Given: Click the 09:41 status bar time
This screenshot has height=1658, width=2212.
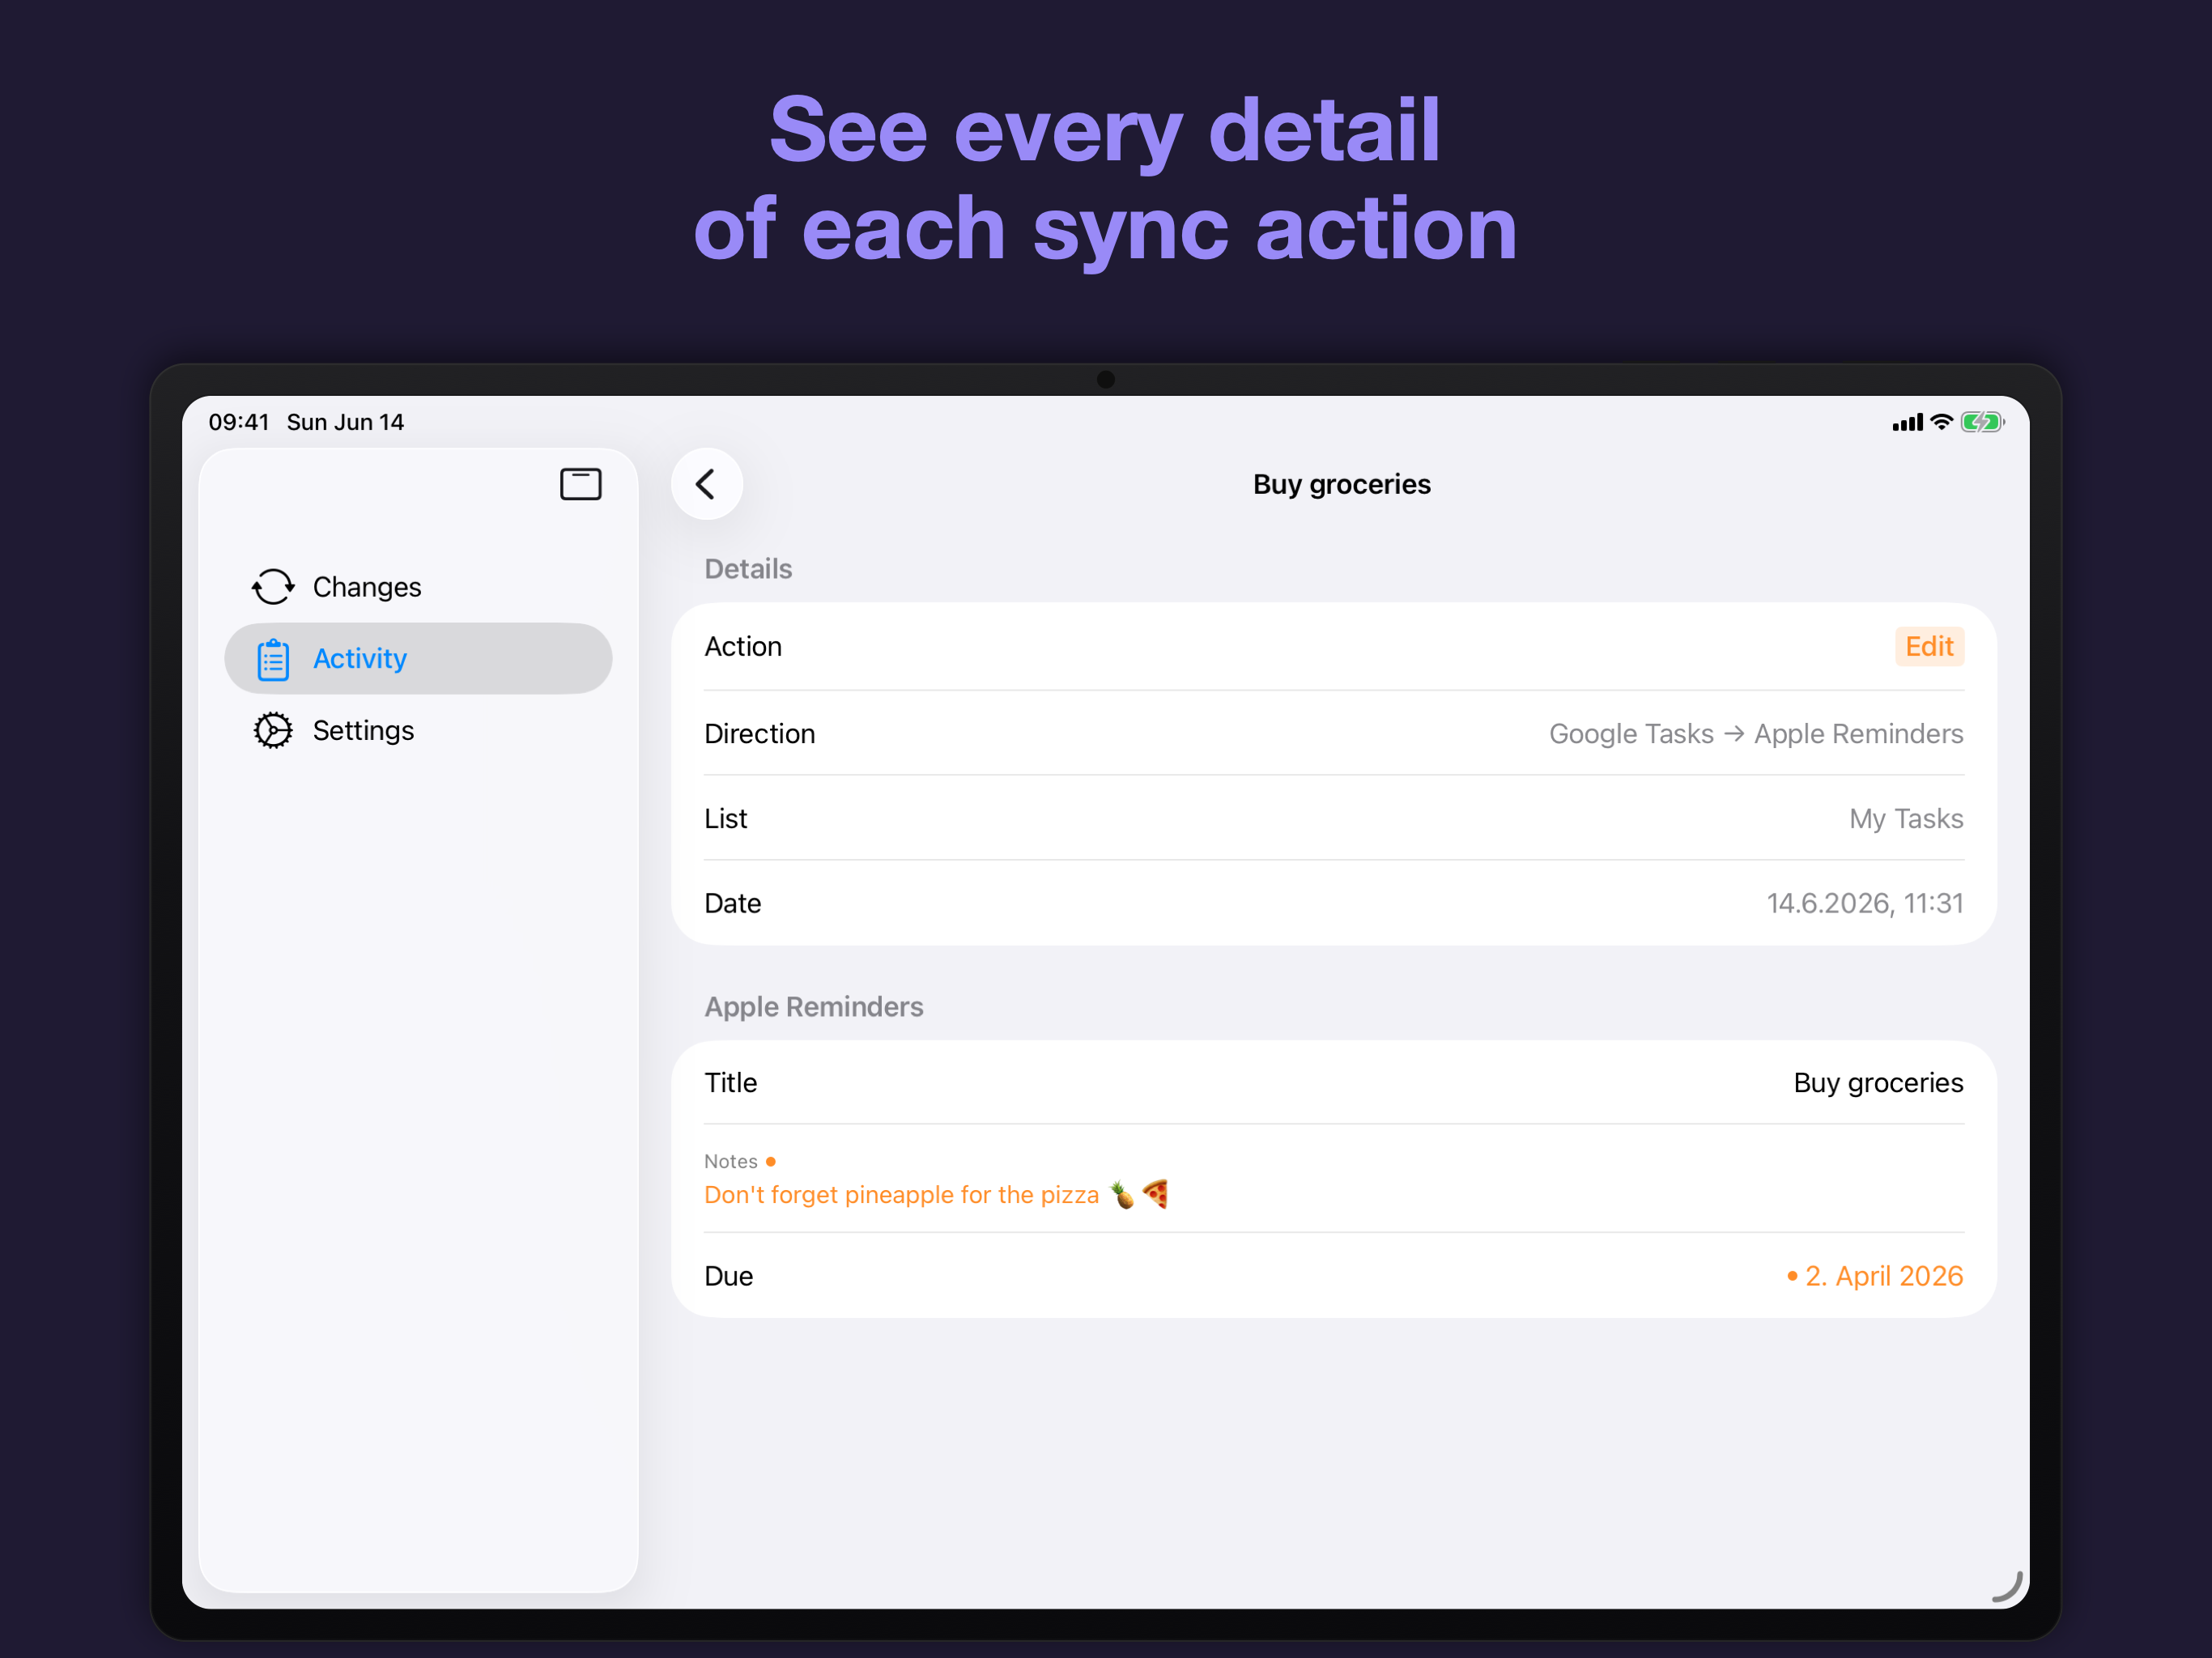Looking at the screenshot, I should (239, 422).
